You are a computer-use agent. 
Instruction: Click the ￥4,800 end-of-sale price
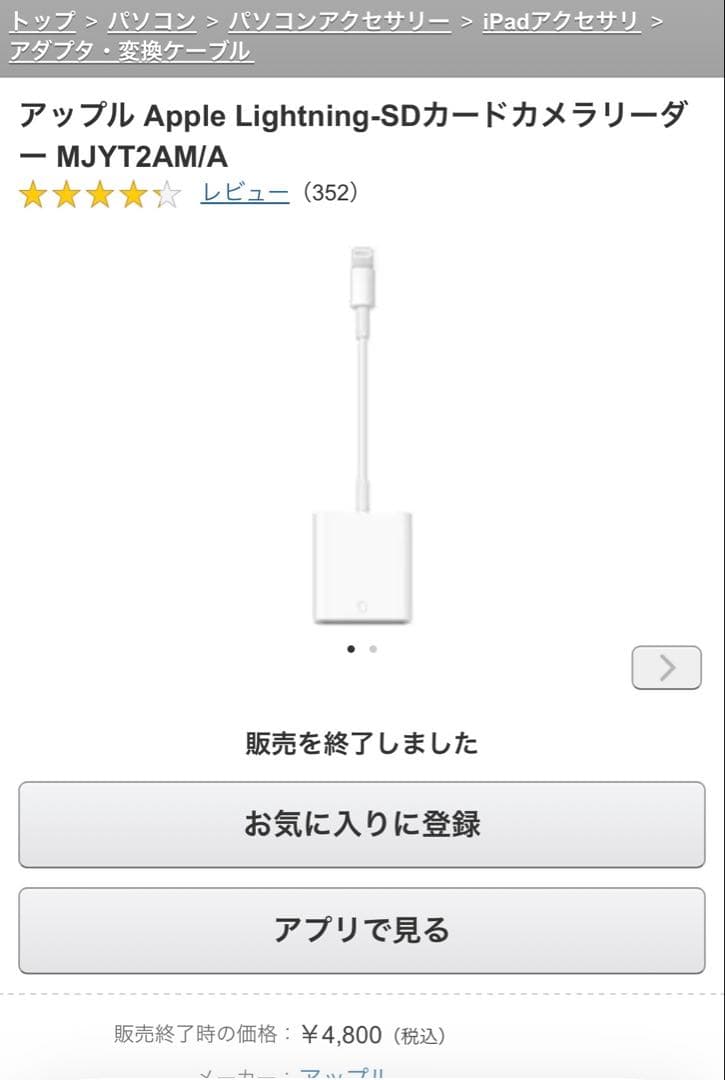pos(341,1035)
